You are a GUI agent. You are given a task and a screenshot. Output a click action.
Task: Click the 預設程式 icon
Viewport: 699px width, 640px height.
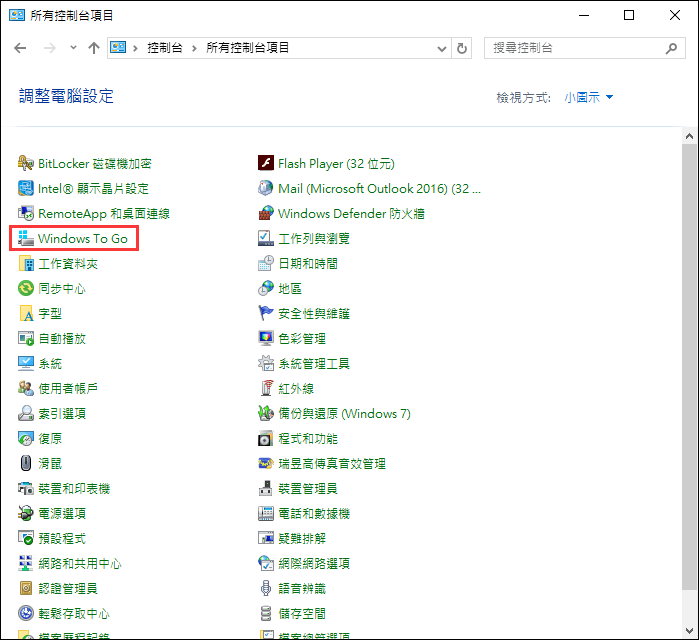[x=25, y=538]
